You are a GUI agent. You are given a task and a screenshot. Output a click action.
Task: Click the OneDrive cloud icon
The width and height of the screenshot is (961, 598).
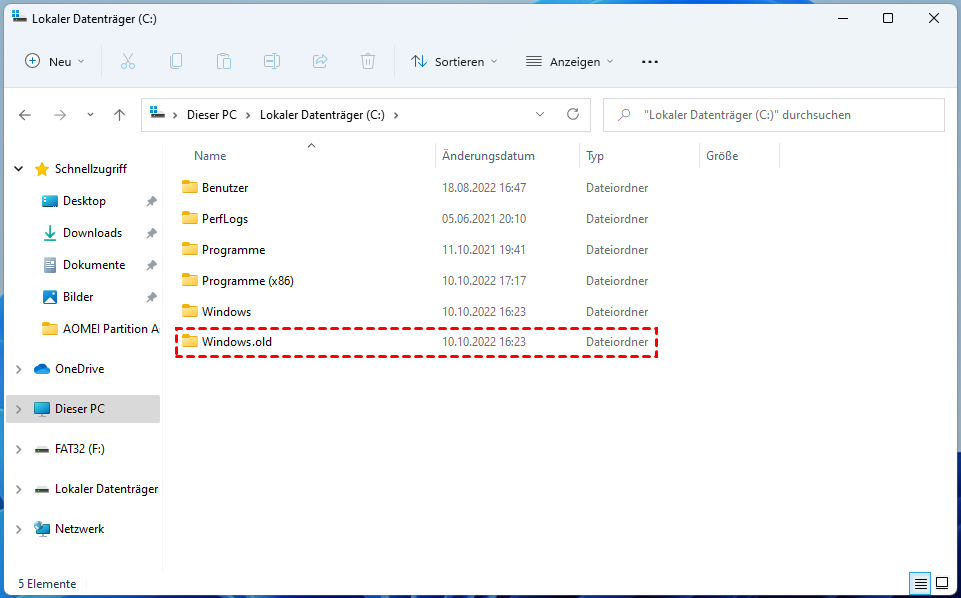(42, 369)
